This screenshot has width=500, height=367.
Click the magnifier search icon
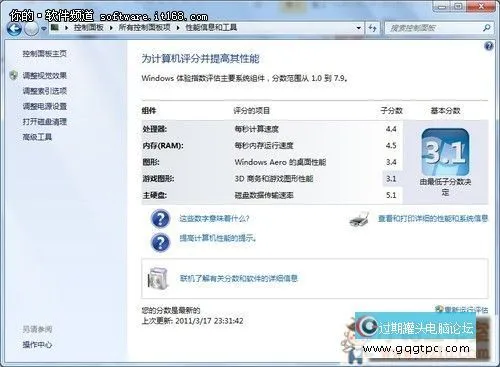(x=487, y=28)
